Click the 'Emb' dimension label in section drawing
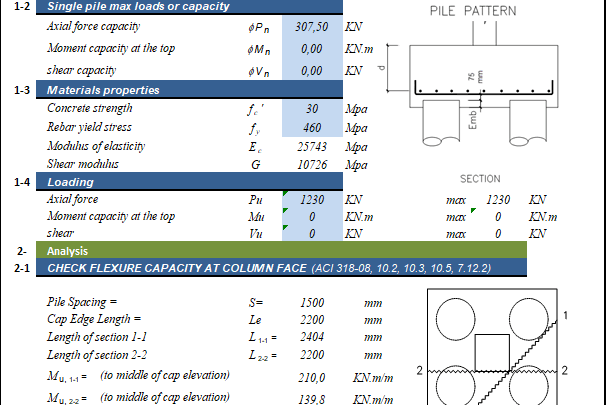The width and height of the screenshot is (606, 405). click(473, 120)
